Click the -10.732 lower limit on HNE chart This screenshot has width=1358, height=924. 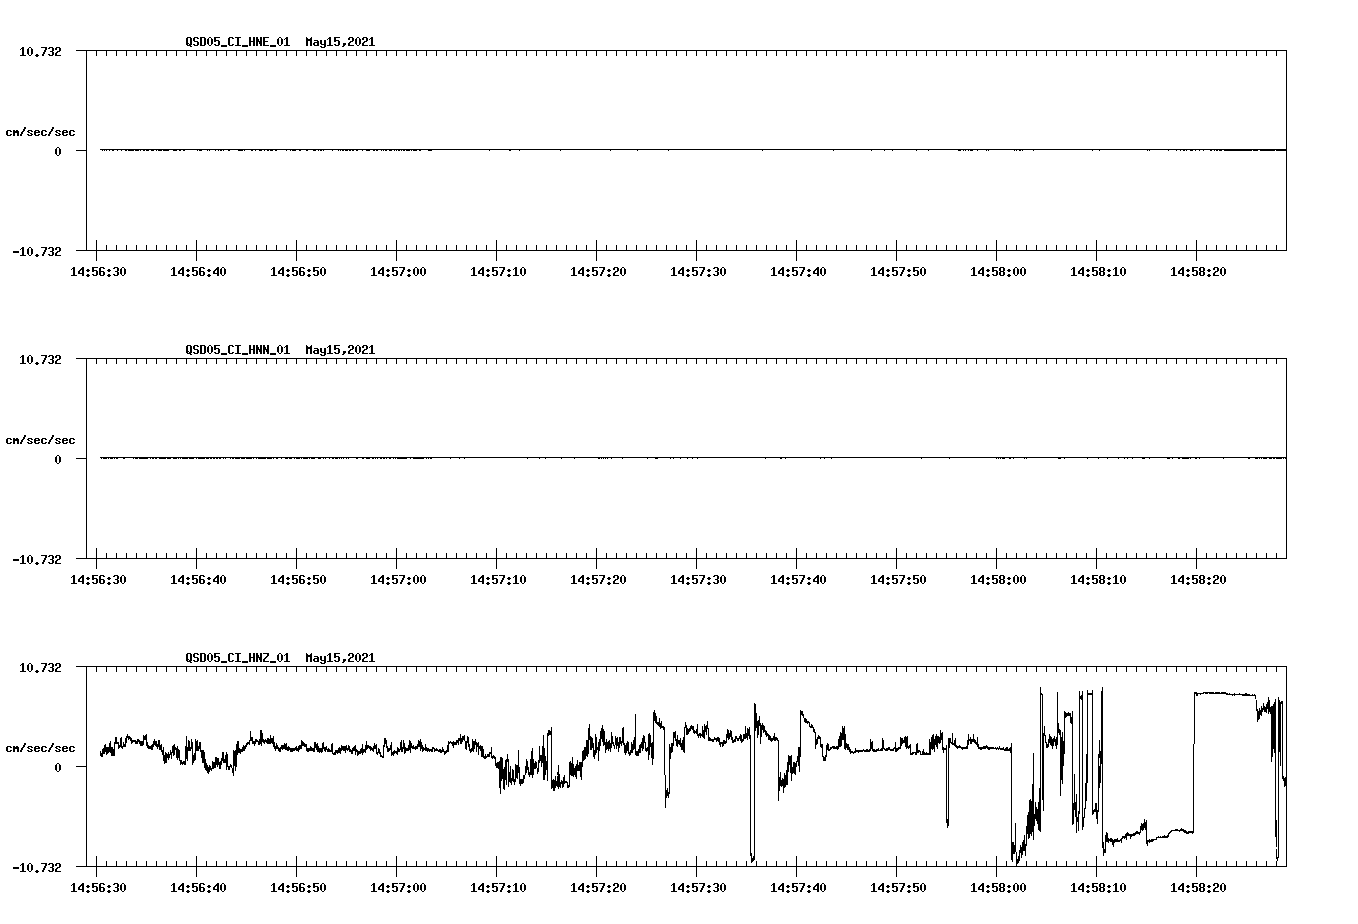[x=37, y=251]
